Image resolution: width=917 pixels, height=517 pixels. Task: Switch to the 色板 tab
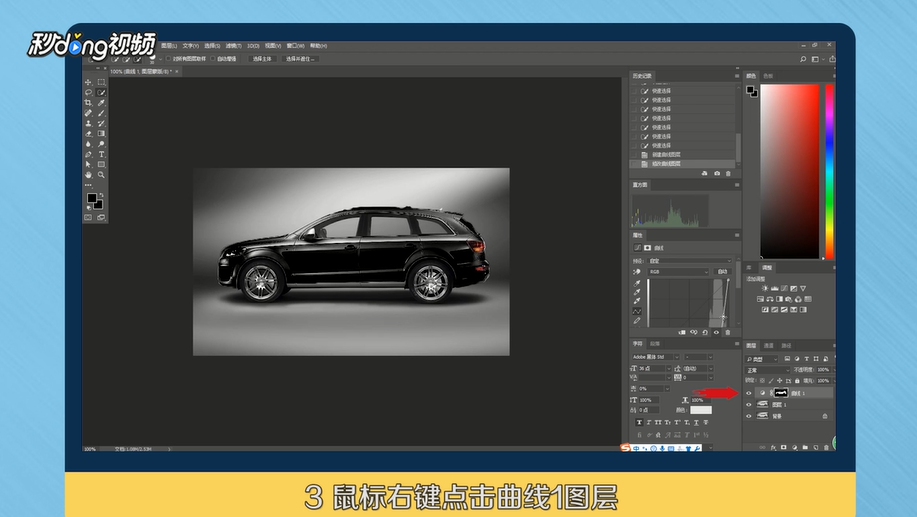(768, 76)
